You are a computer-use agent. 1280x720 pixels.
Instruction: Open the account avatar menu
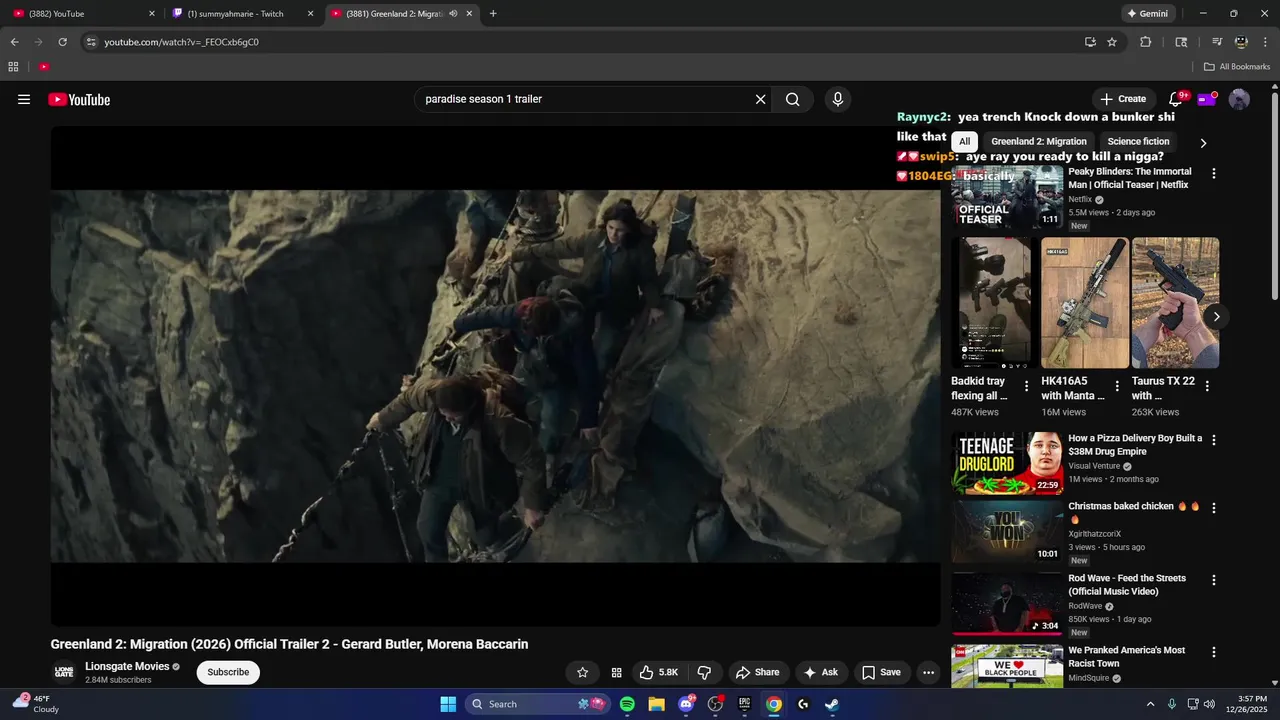click(1239, 99)
